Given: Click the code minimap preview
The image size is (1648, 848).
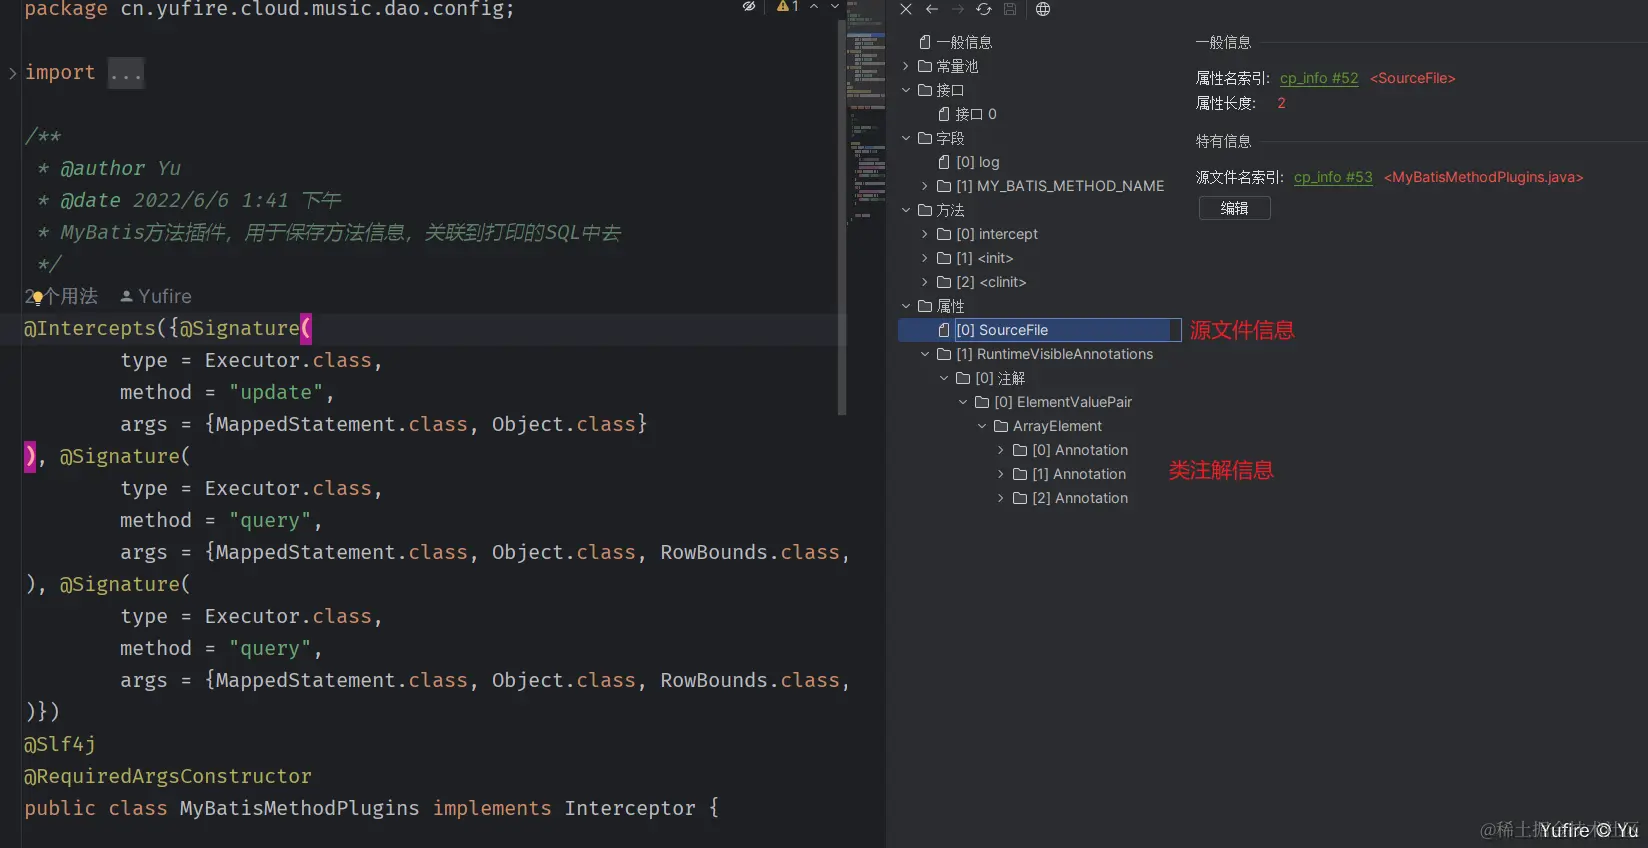Looking at the screenshot, I should point(866,115).
